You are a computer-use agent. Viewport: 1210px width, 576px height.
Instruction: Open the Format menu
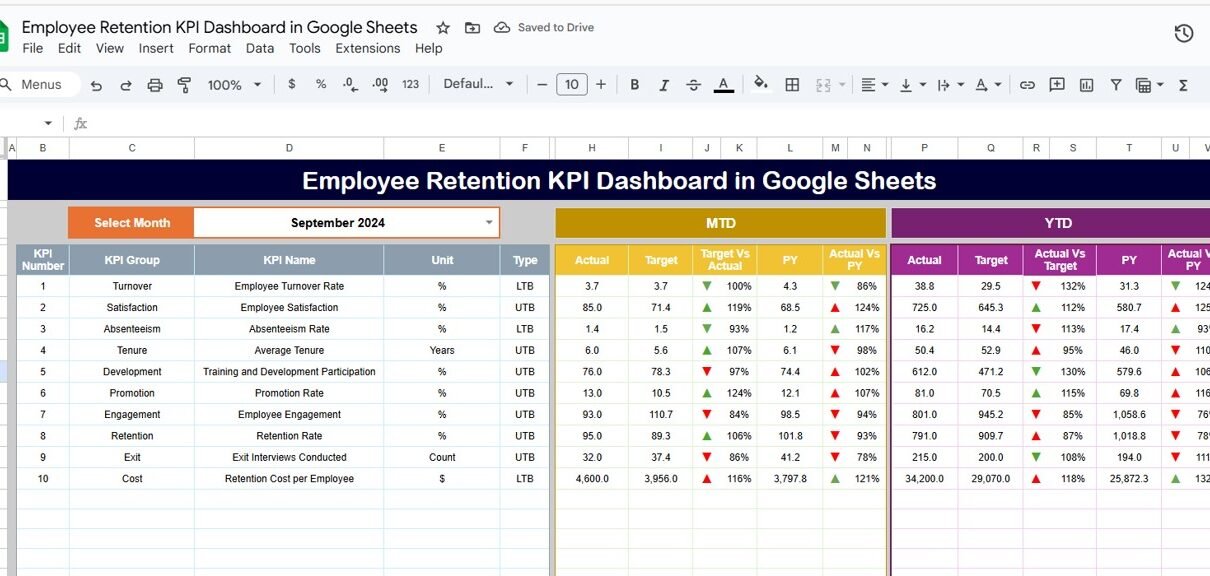pyautogui.click(x=209, y=48)
